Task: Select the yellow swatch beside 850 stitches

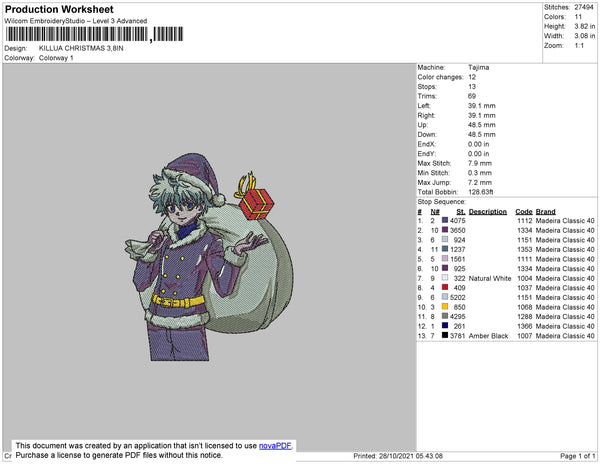Action: (445, 306)
